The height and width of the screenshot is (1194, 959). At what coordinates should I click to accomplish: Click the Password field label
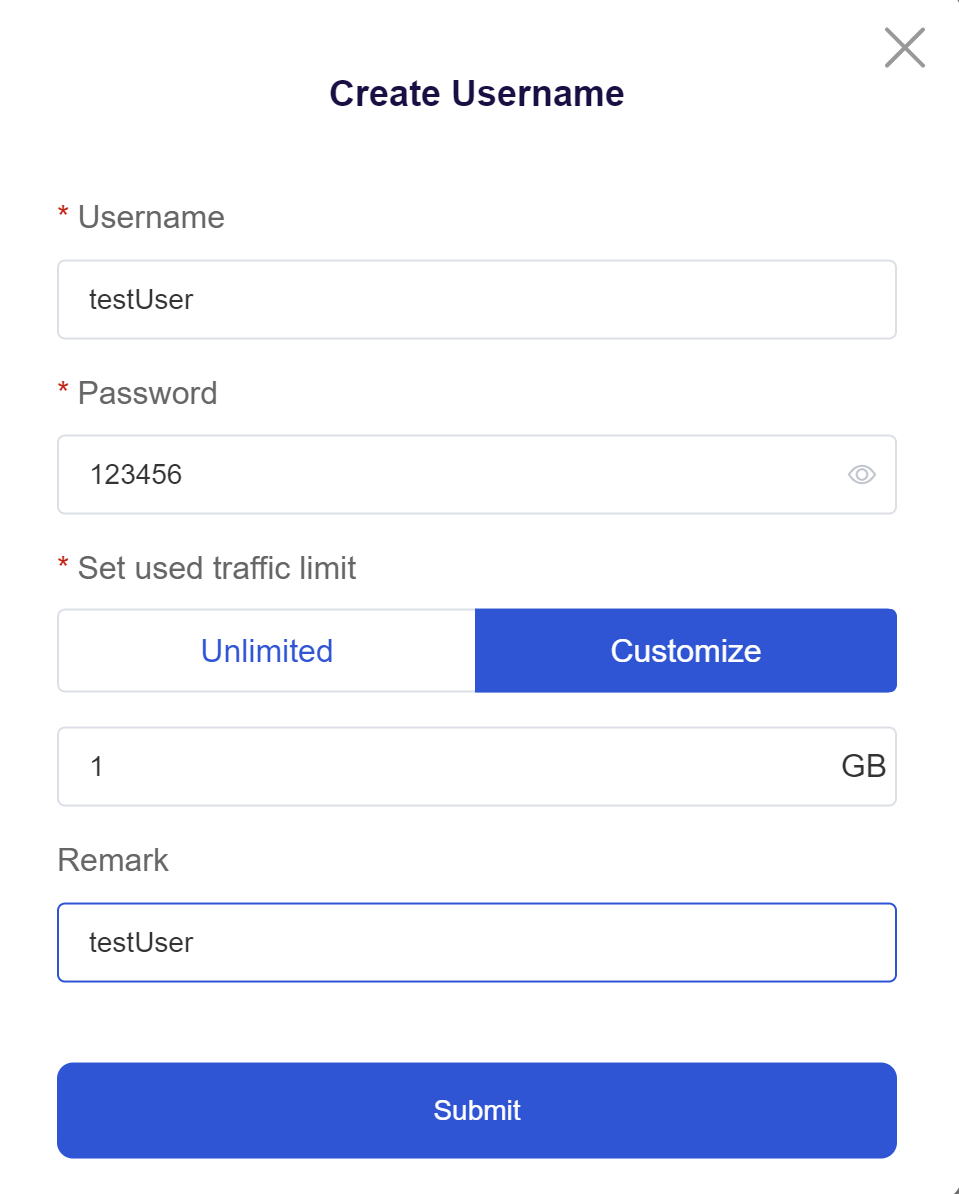pyautogui.click(x=147, y=393)
